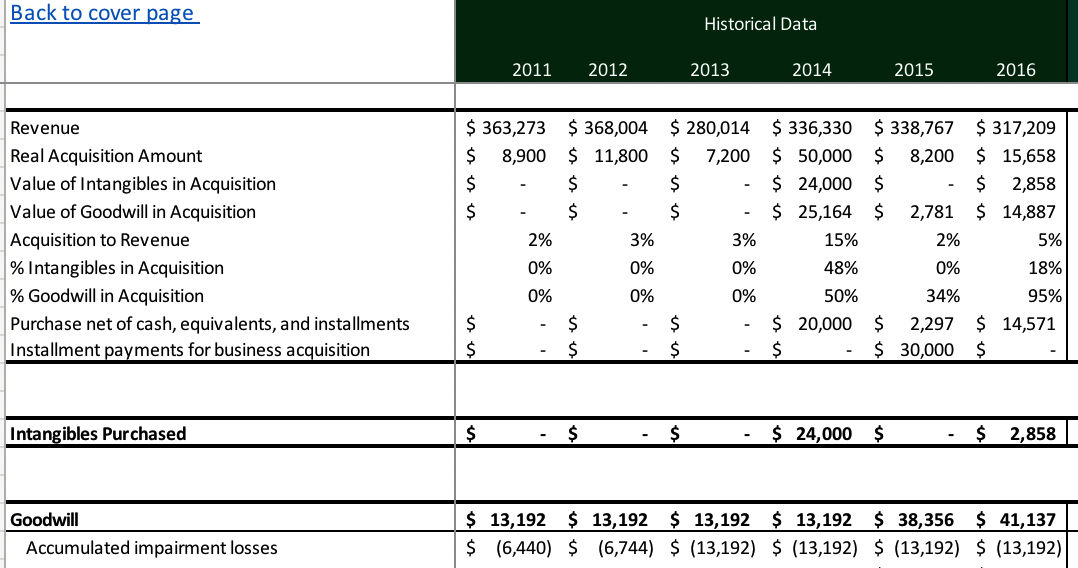Select the 2011 year column header
The image size is (1078, 568).
530,70
